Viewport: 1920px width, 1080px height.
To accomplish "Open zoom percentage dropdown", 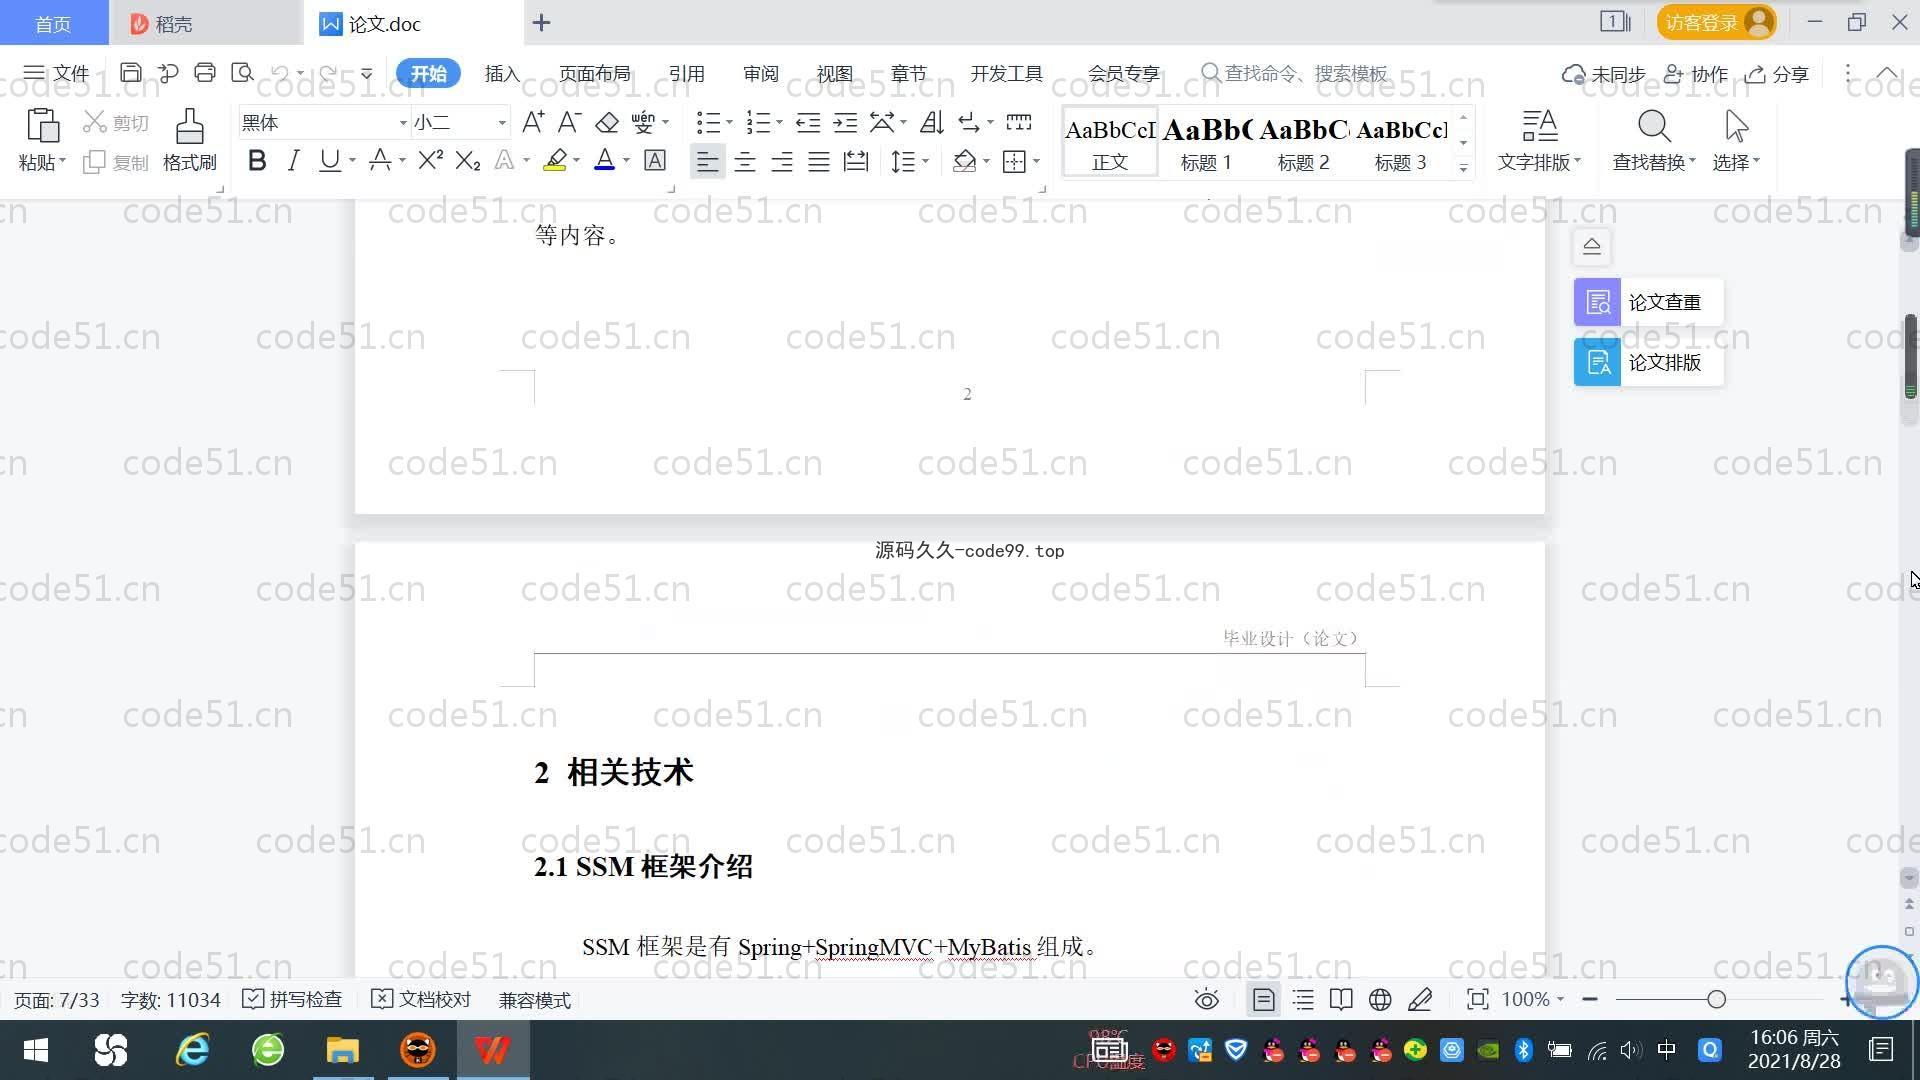I will coord(1560,1000).
